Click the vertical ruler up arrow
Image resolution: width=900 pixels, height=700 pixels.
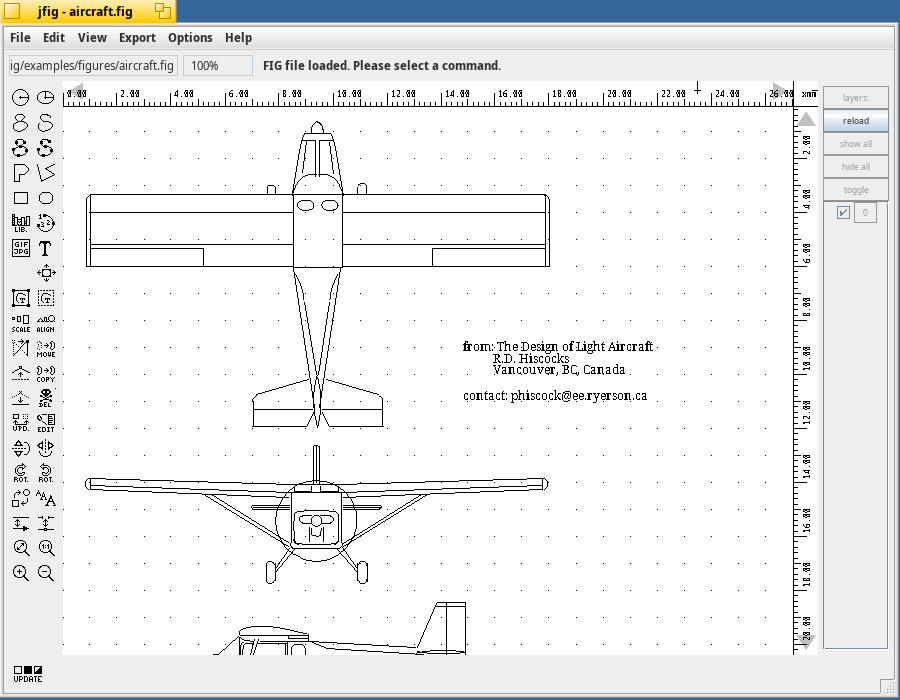point(806,119)
